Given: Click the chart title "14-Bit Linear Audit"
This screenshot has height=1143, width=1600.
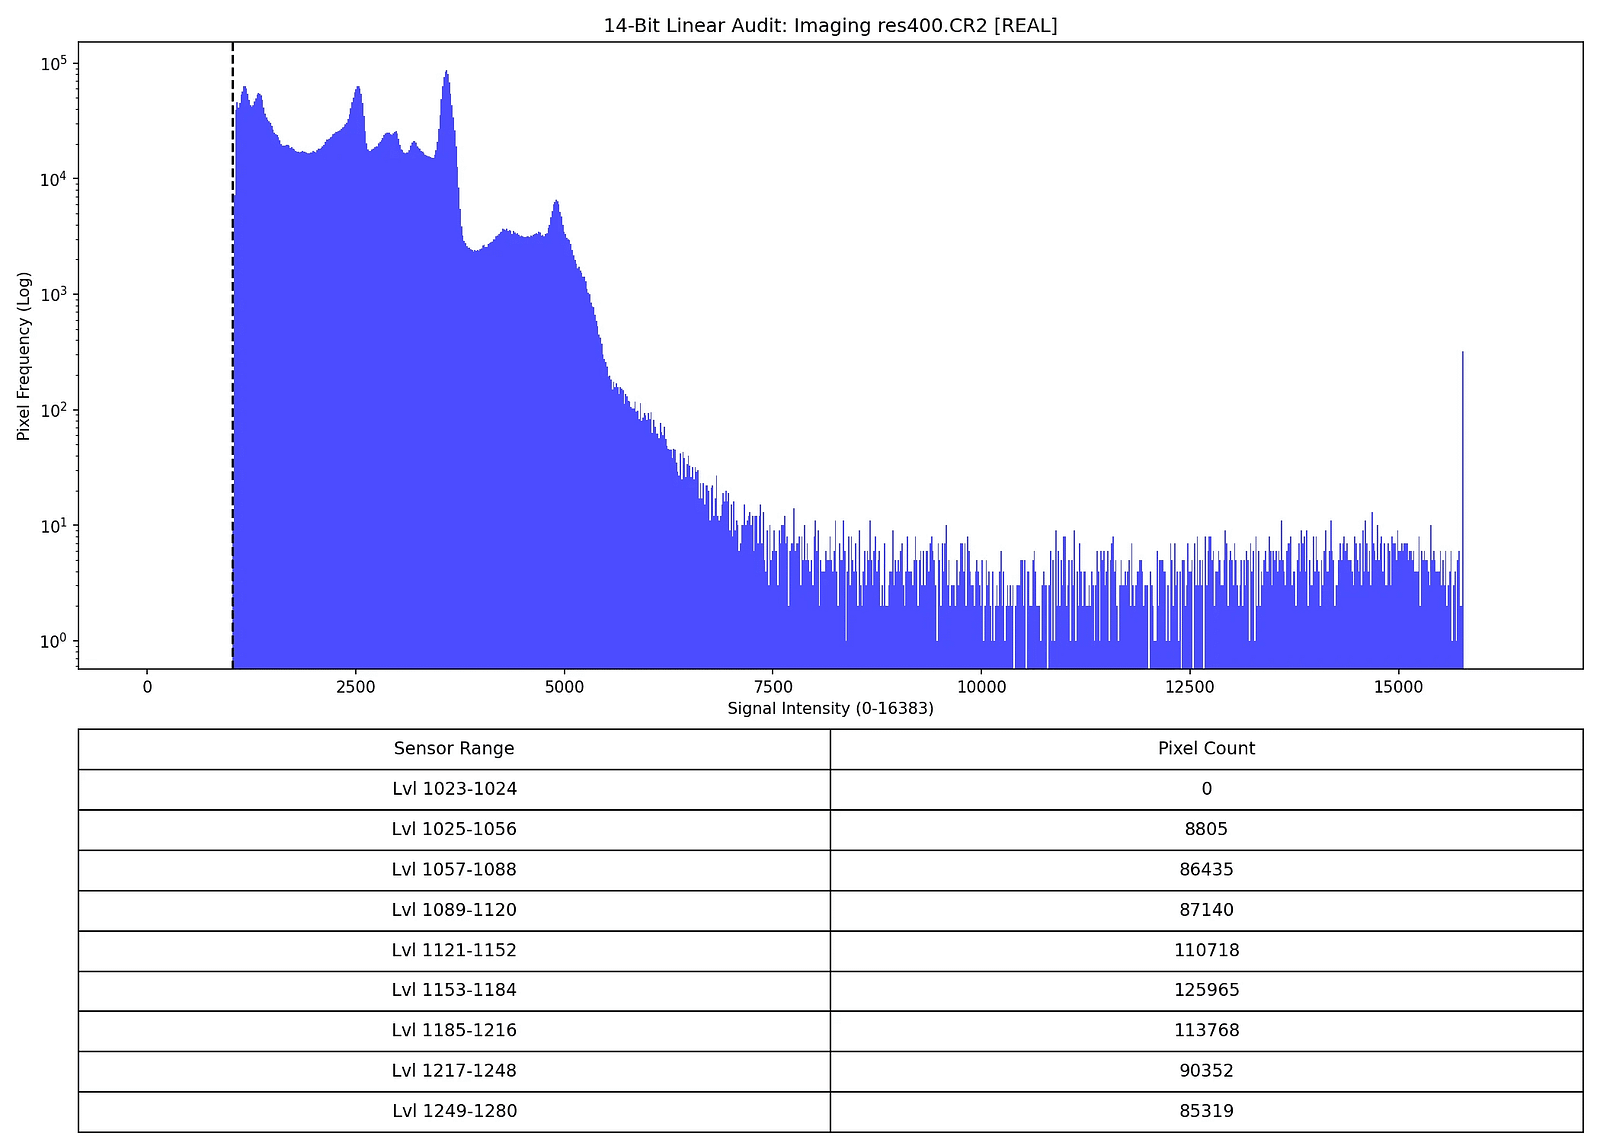Looking at the screenshot, I should pos(830,27).
